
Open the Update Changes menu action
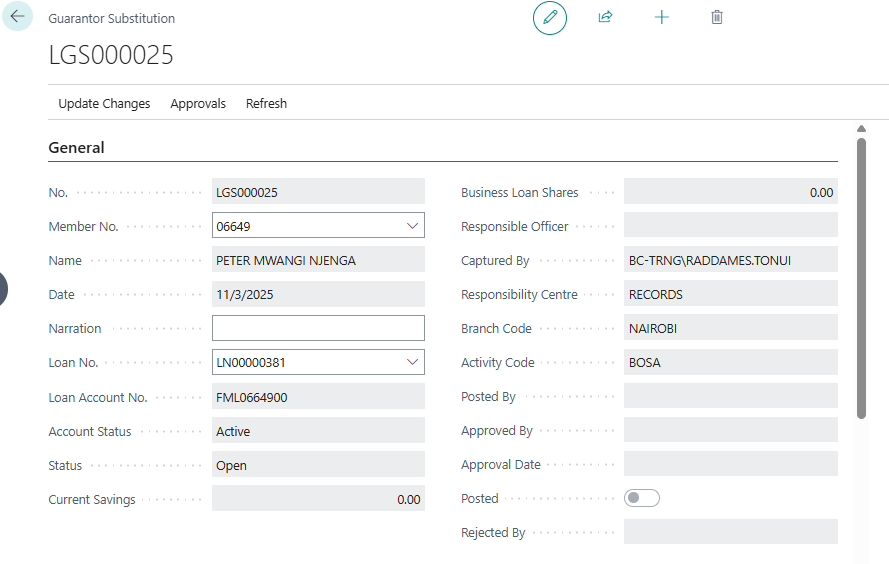coord(104,103)
